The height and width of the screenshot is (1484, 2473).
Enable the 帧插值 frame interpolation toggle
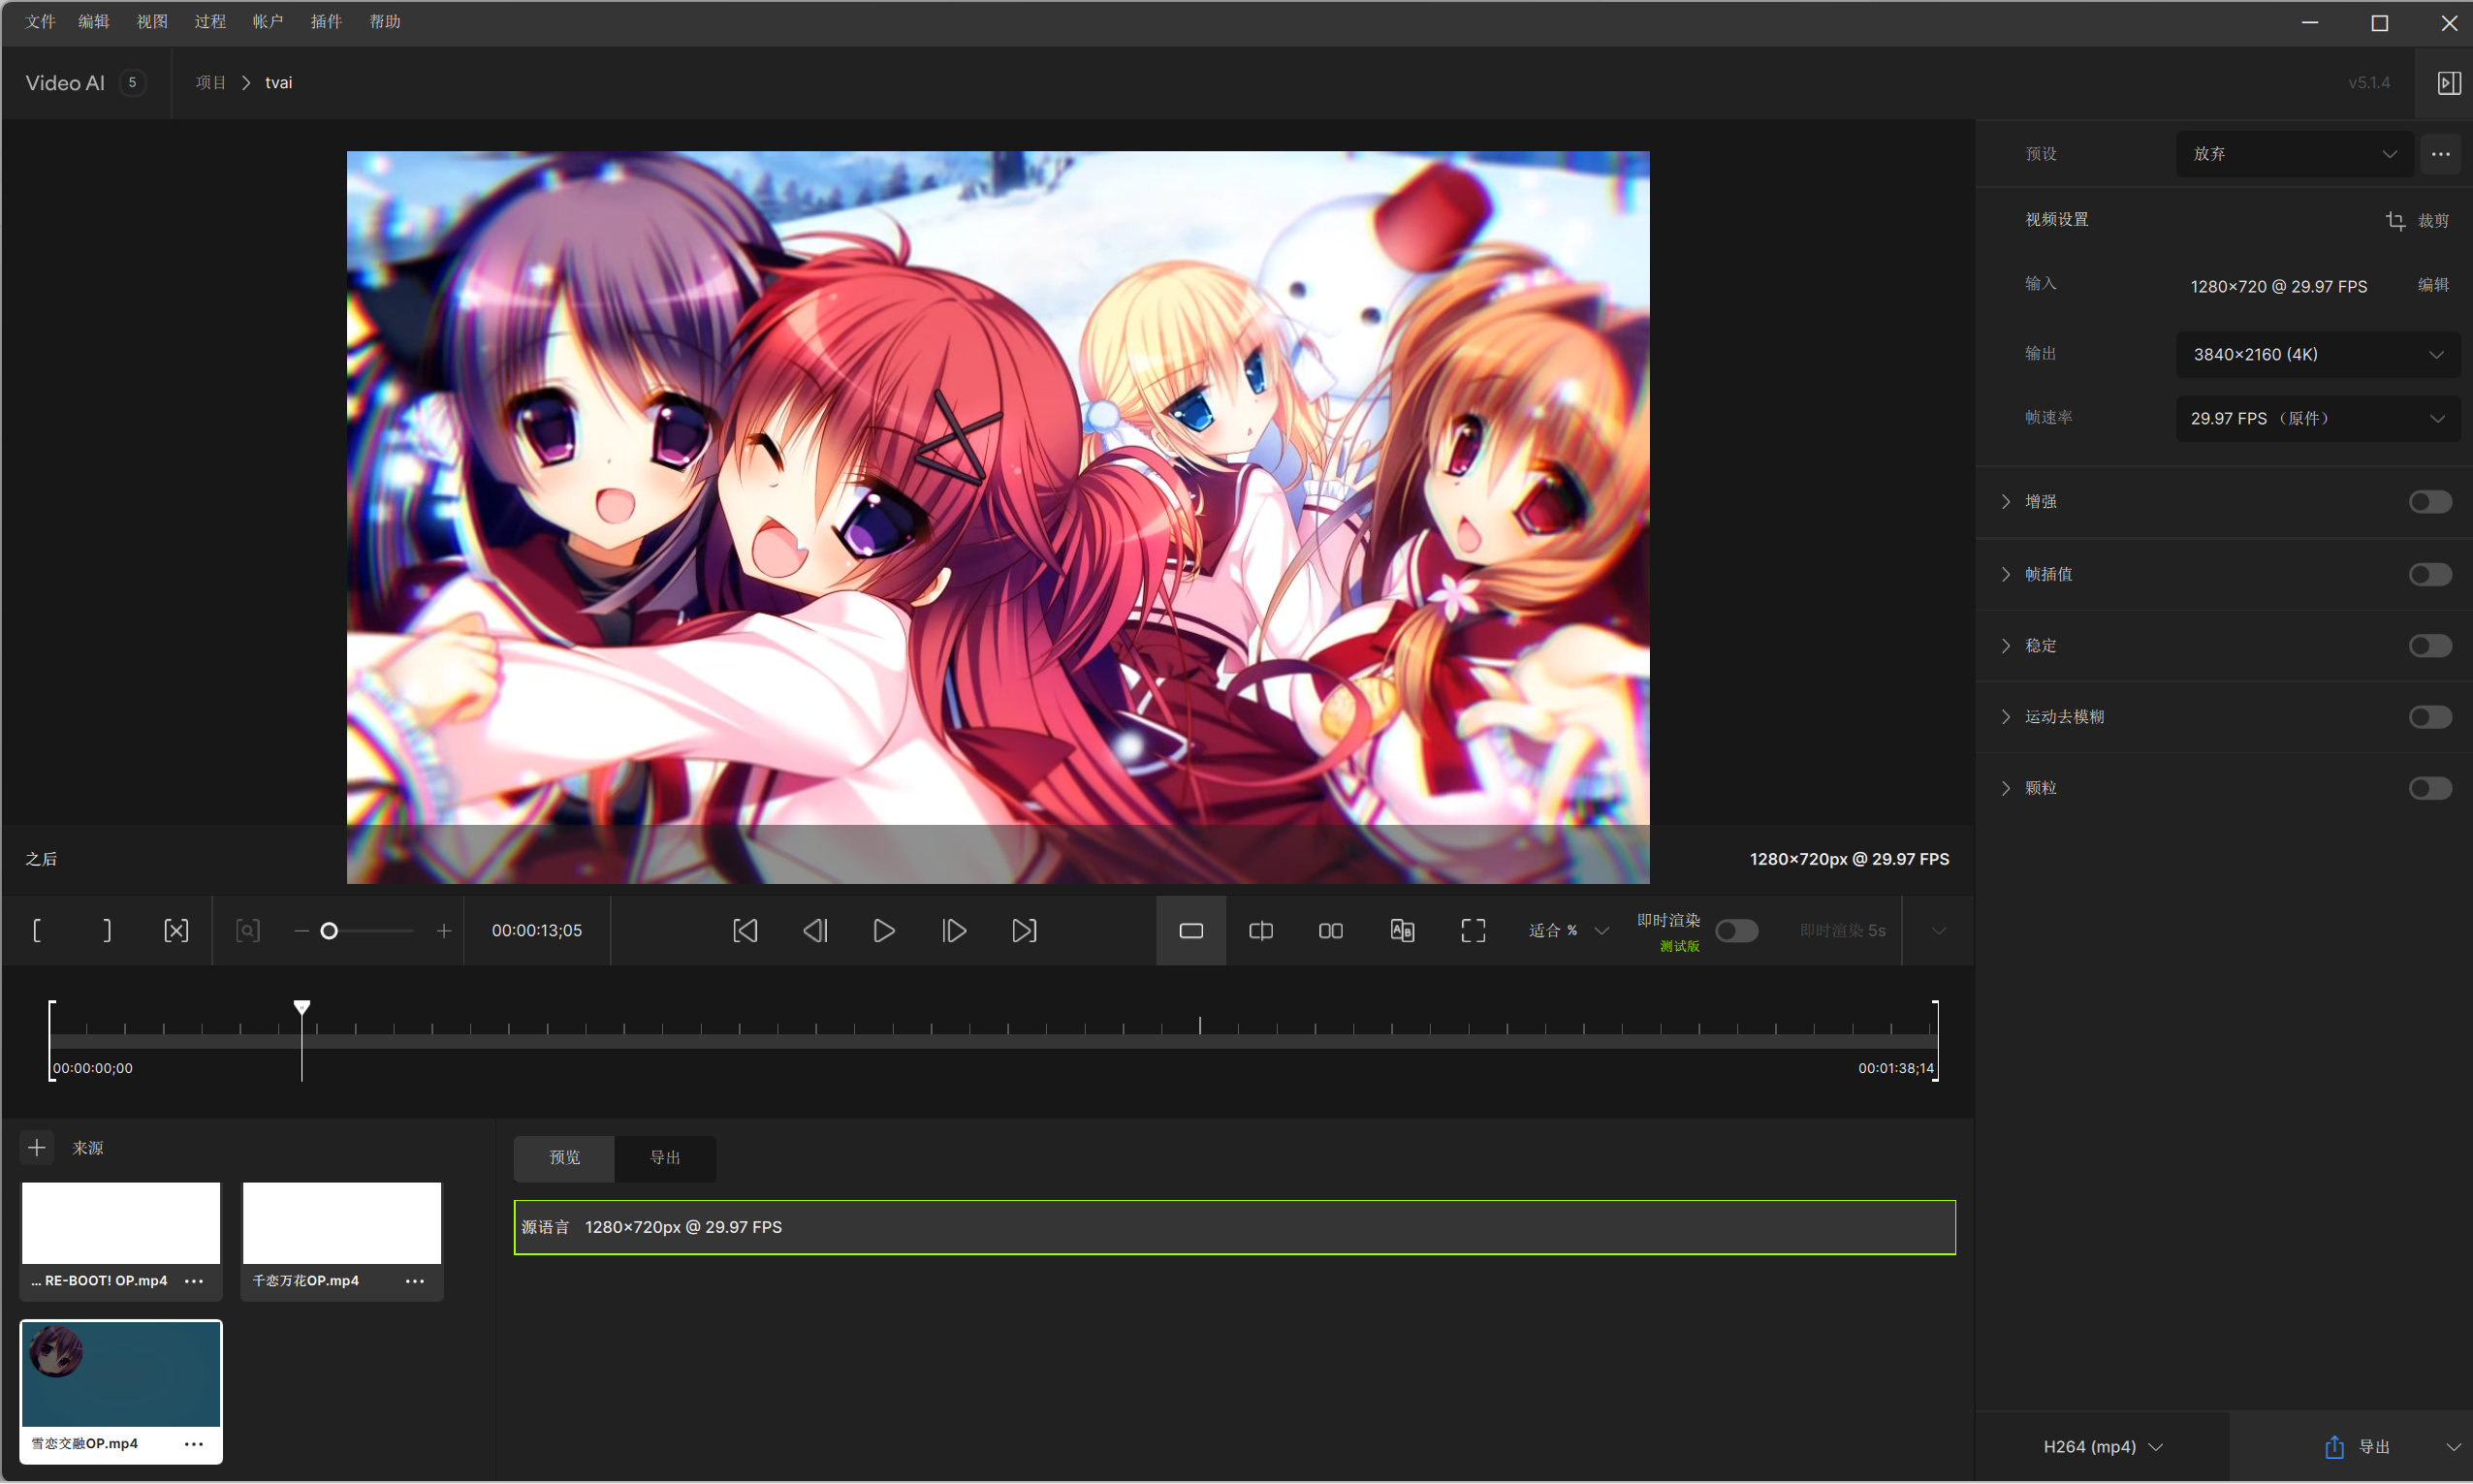point(2430,574)
